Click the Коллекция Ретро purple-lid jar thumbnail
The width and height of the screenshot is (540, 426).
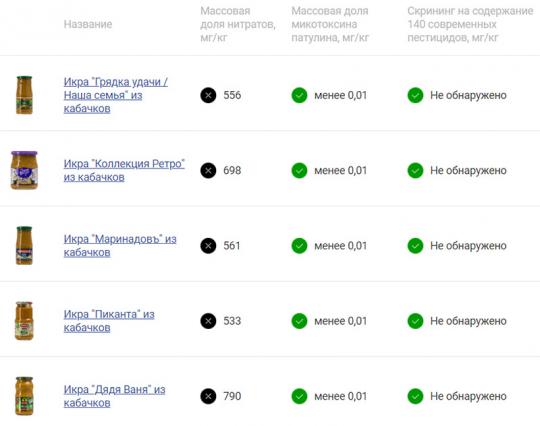(24, 170)
